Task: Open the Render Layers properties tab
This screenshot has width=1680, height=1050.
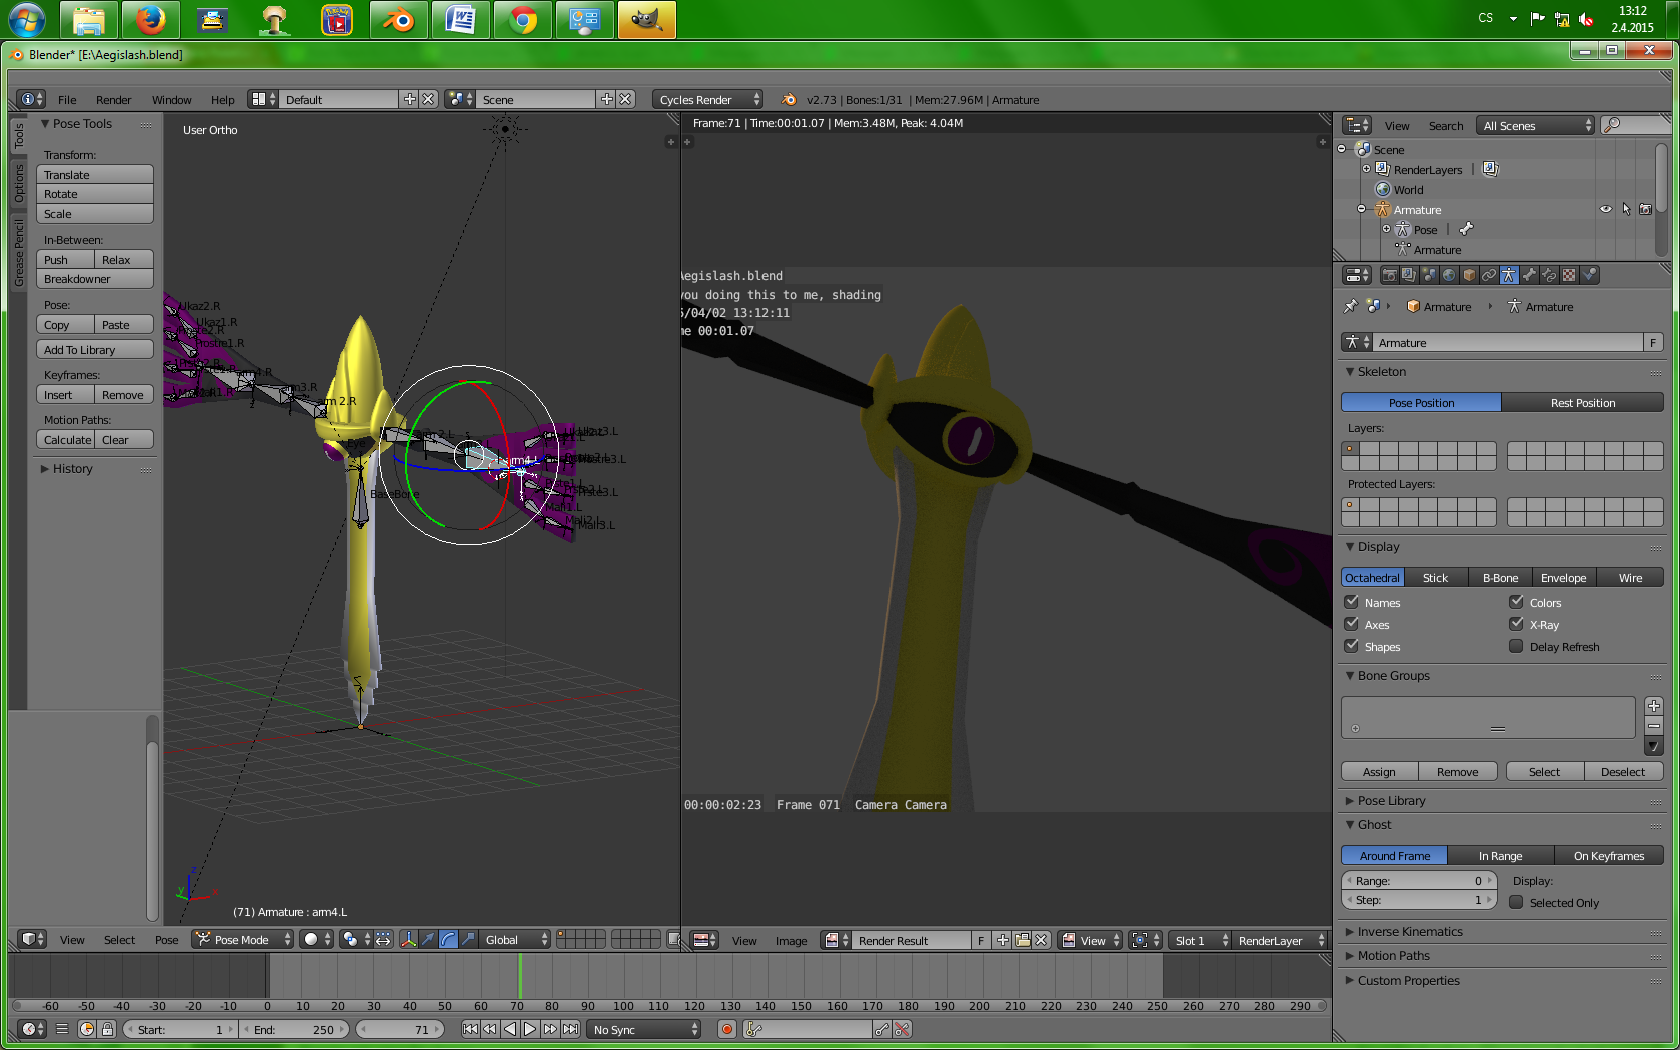Action: pyautogui.click(x=1409, y=275)
